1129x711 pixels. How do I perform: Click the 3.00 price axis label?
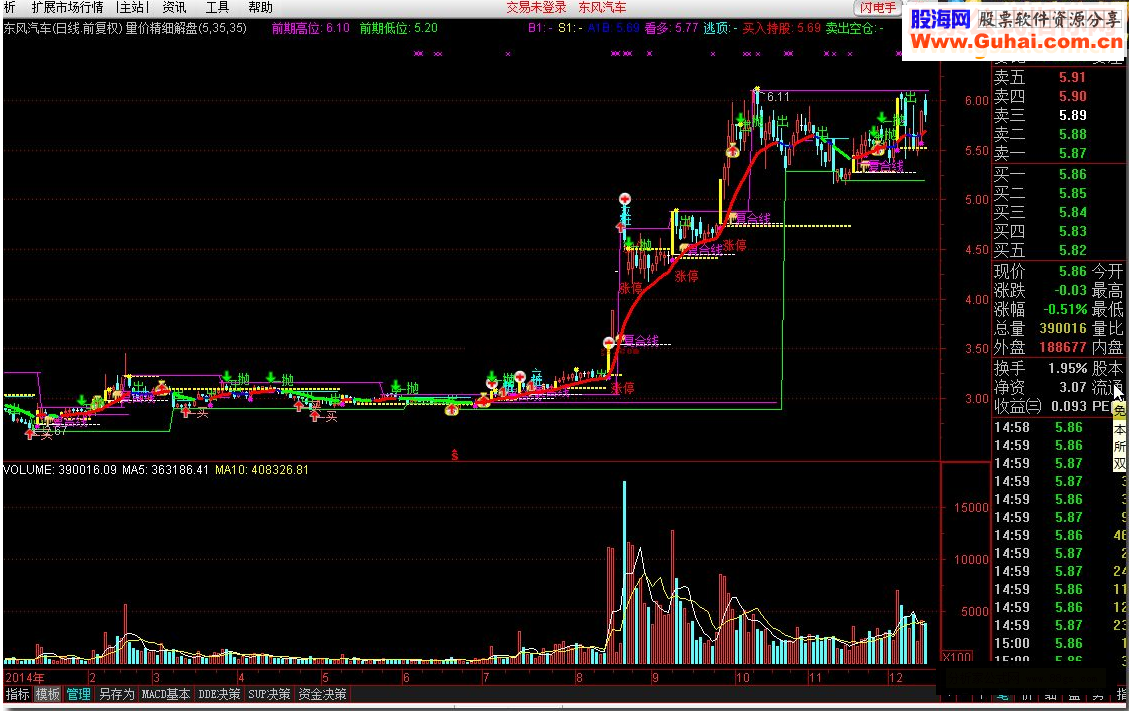[977, 398]
